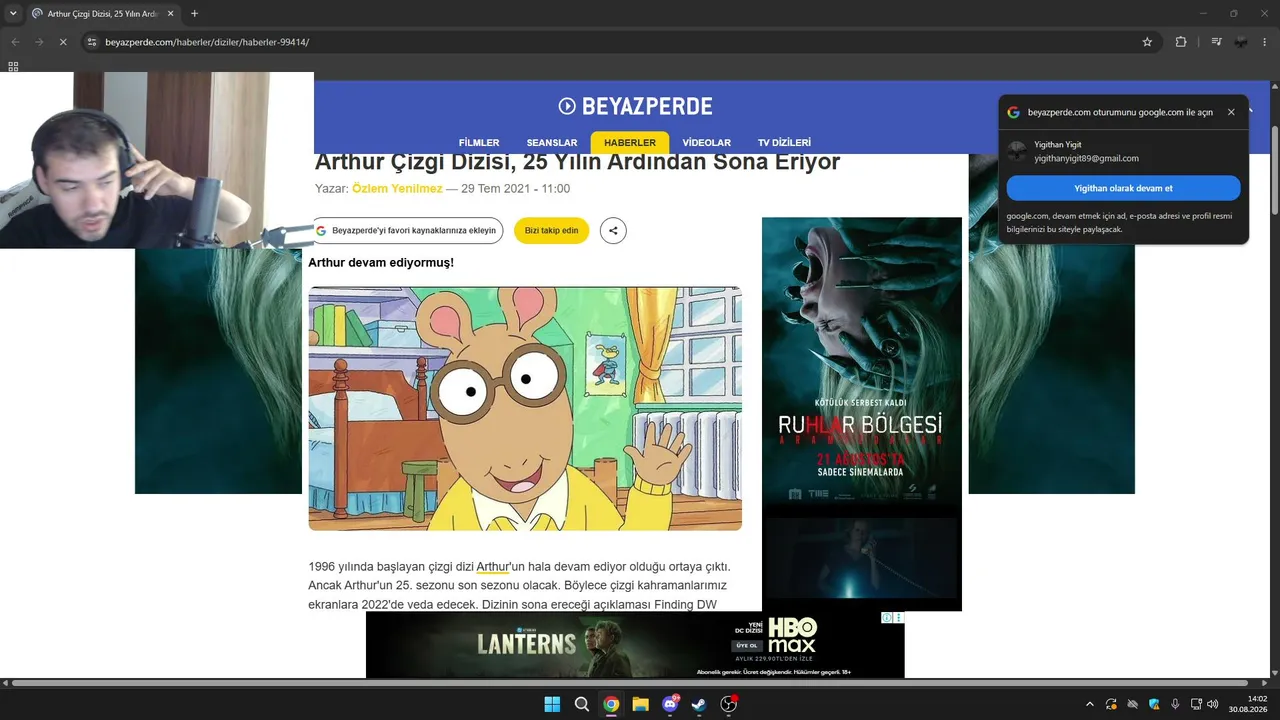This screenshot has width=1280, height=720.
Task: Focus the beyazperde.com address bar
Action: click(620, 42)
